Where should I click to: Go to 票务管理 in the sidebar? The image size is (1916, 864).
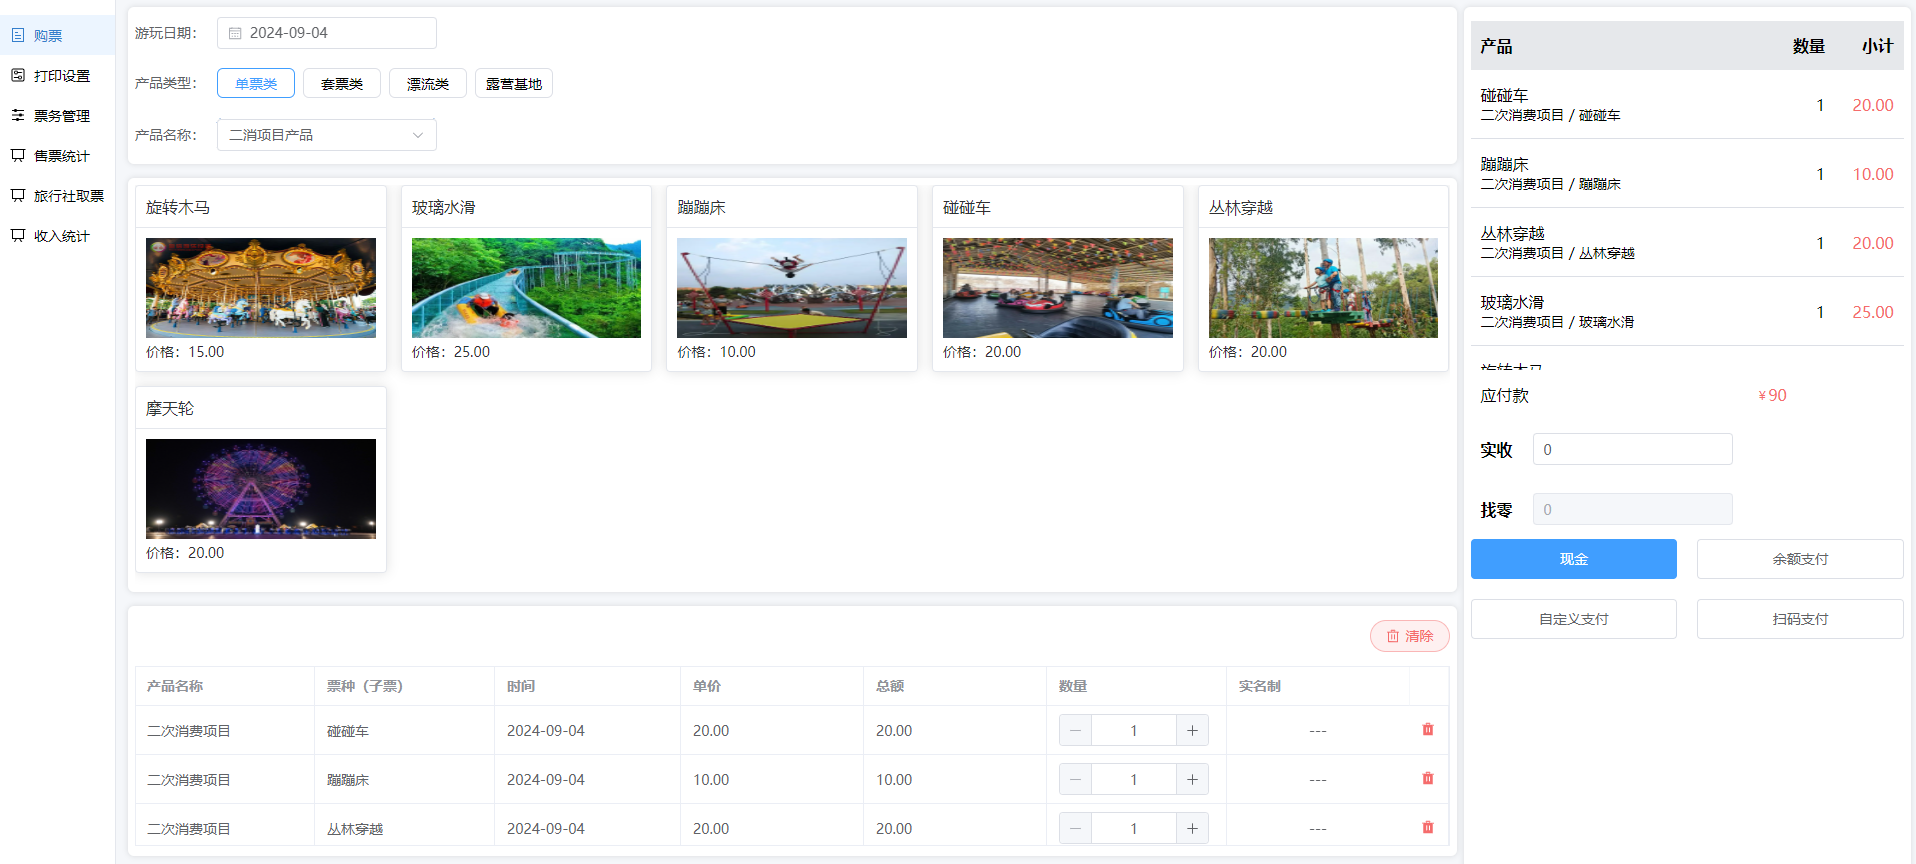point(57,115)
